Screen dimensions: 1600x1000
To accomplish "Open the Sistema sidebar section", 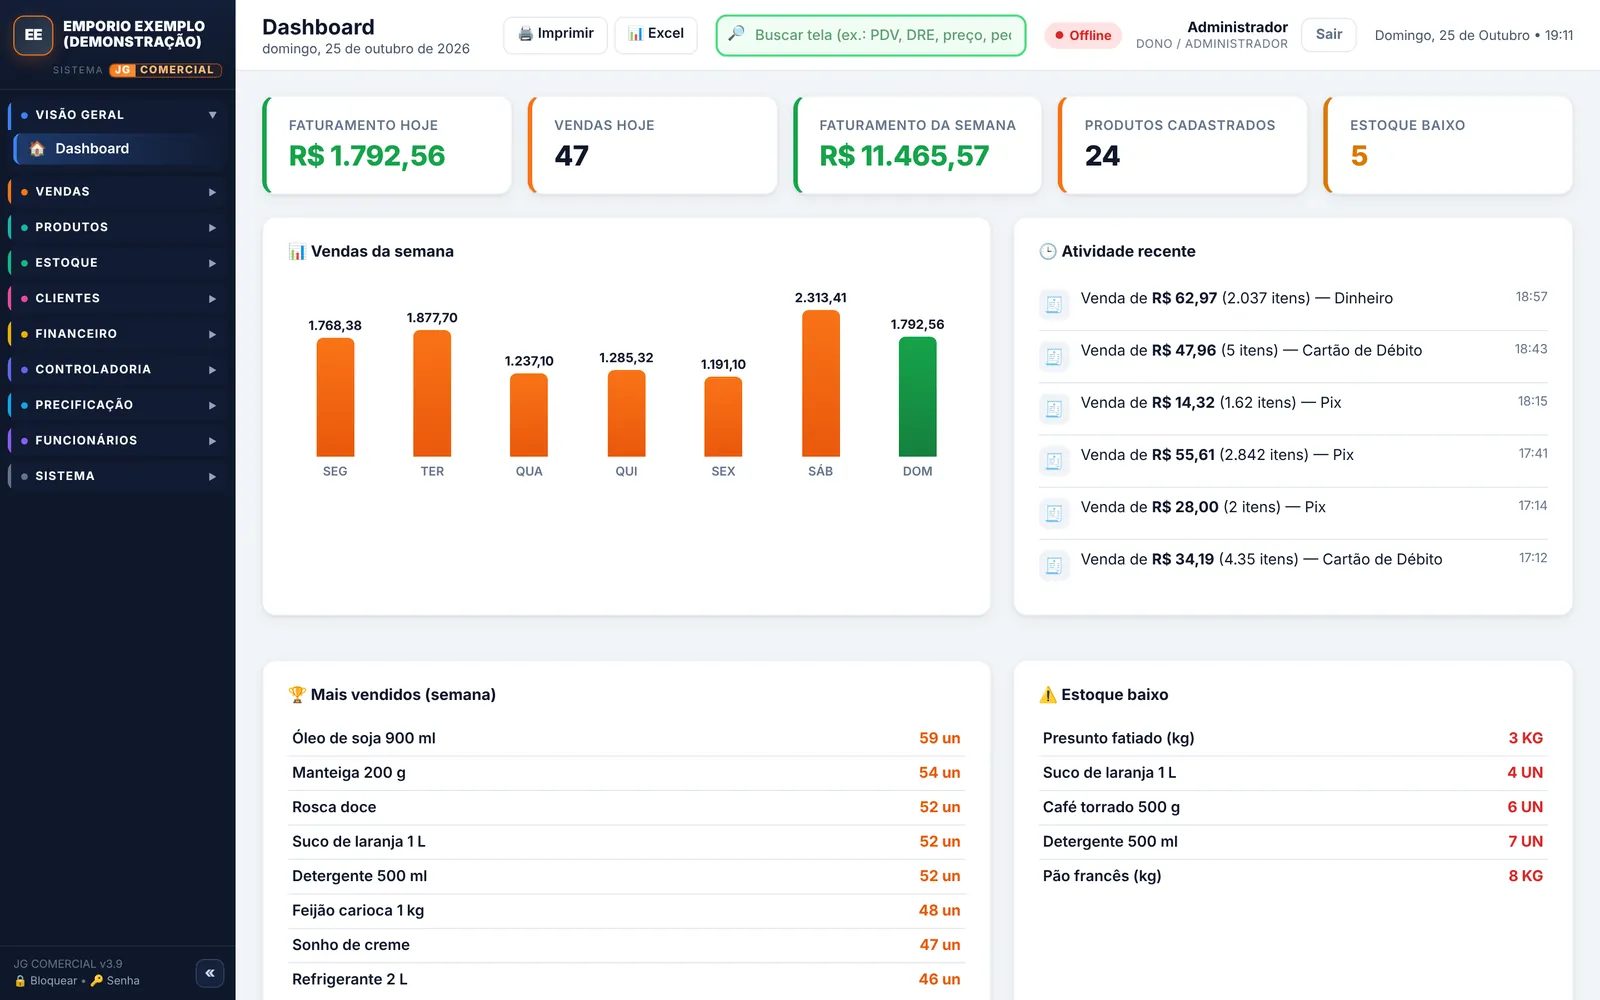I will [x=117, y=476].
